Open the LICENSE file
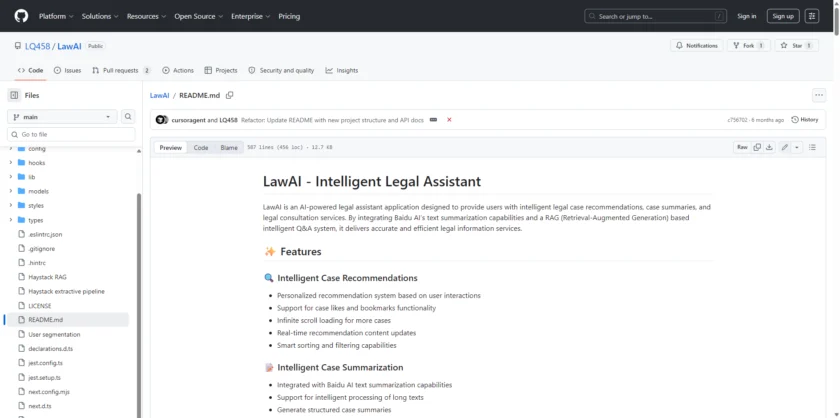This screenshot has height=418, width=840. point(40,306)
